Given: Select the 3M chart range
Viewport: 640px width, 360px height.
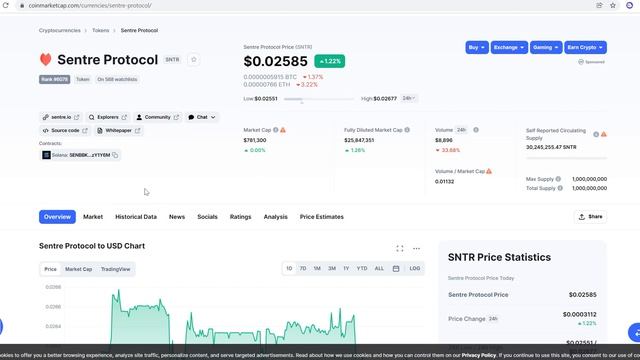Looking at the screenshot, I should click(332, 269).
